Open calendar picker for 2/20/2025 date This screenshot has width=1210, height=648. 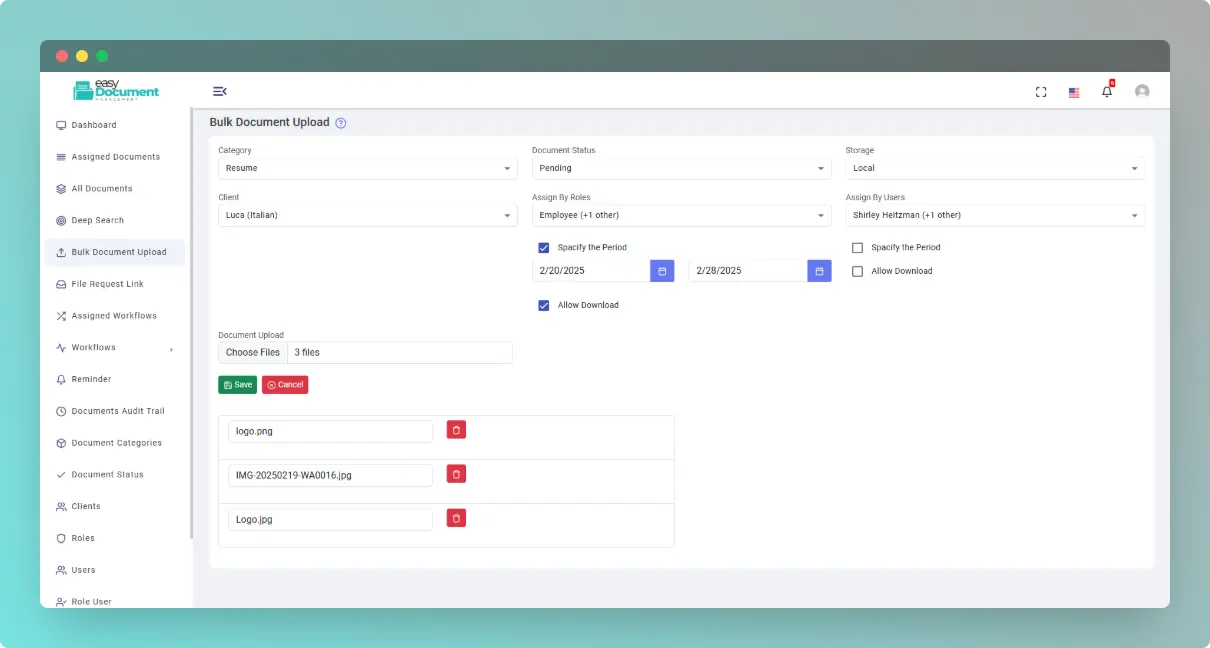[x=662, y=271]
